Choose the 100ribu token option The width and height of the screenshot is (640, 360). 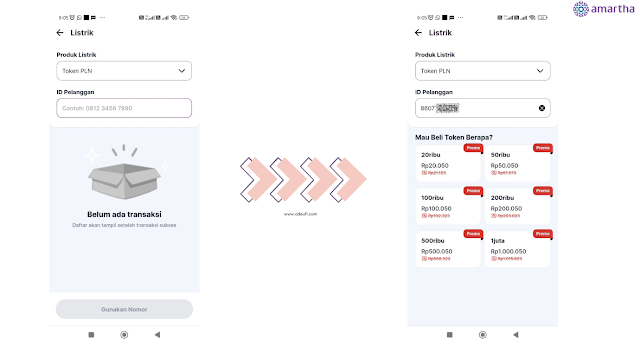448,206
